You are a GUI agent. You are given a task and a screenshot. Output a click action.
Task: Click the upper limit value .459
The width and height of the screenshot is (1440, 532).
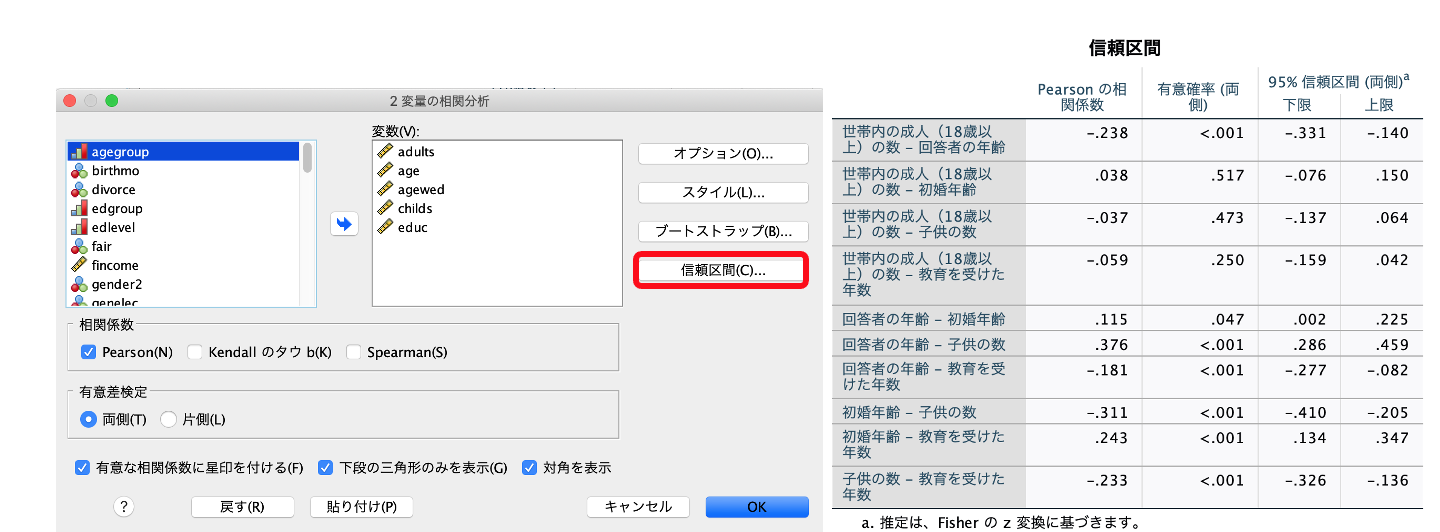1391,345
